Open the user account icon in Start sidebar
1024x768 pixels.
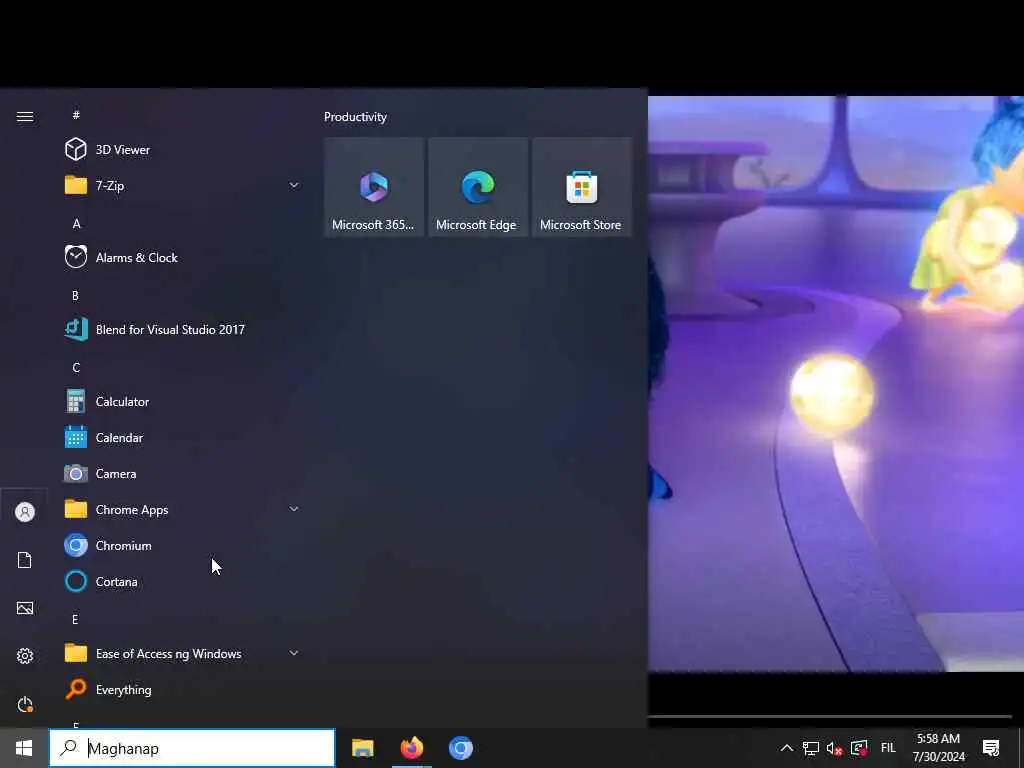tap(25, 512)
